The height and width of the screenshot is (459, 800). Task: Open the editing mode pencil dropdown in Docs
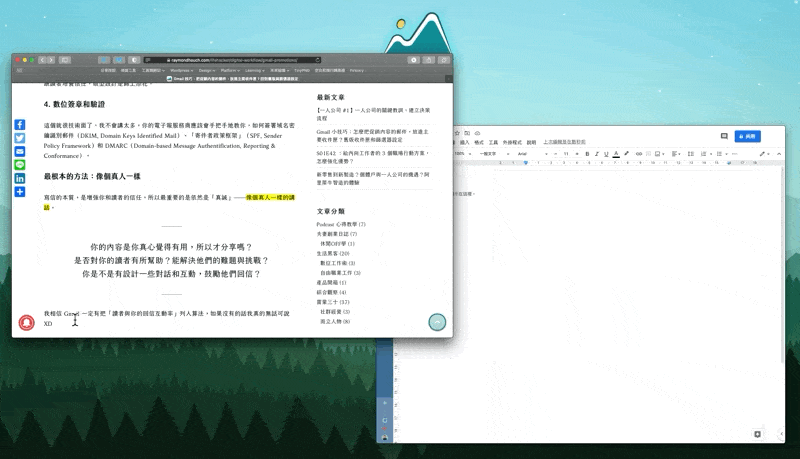[x=764, y=154]
